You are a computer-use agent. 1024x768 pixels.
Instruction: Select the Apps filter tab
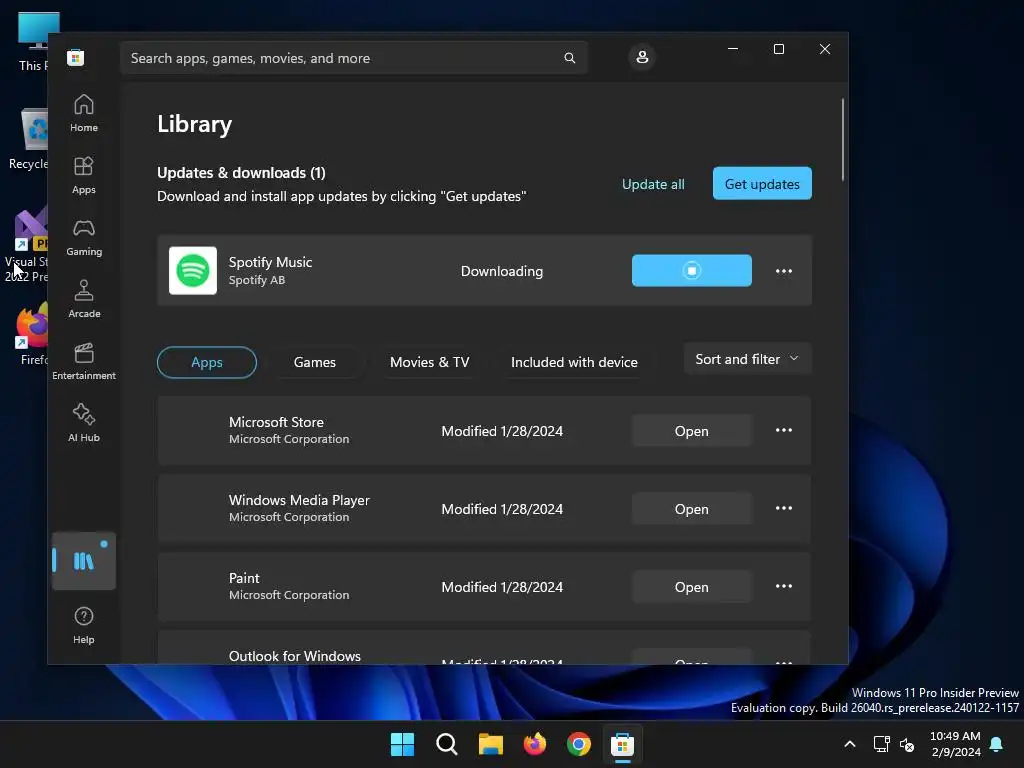tap(206, 362)
